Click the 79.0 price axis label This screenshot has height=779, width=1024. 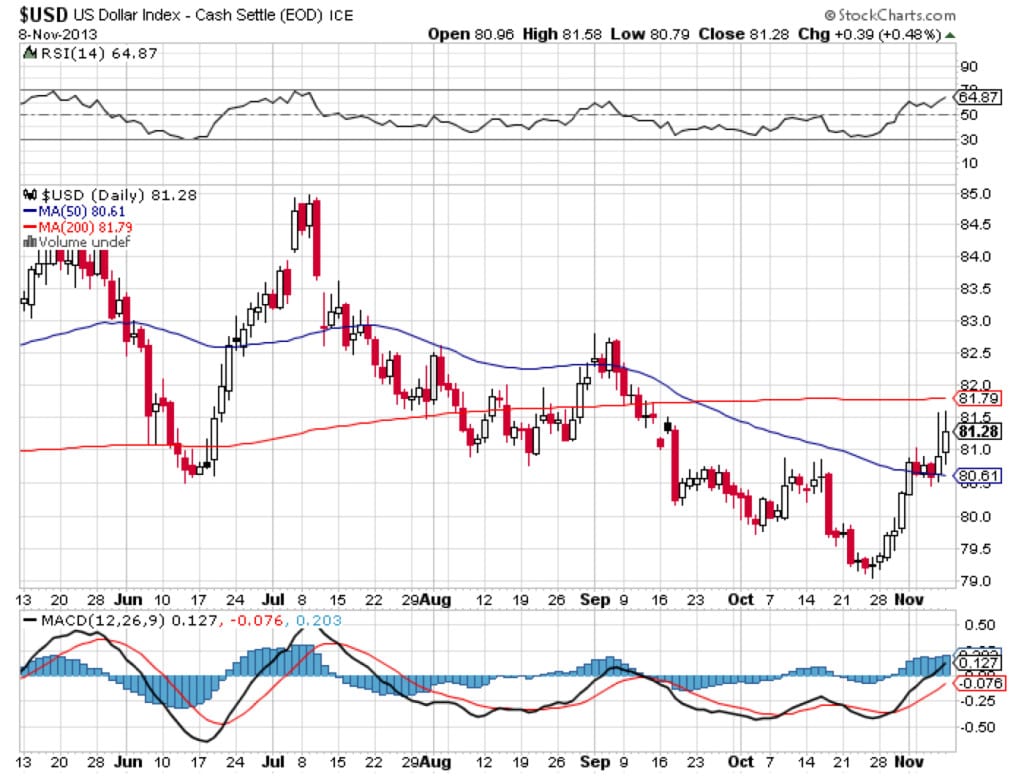[x=975, y=580]
